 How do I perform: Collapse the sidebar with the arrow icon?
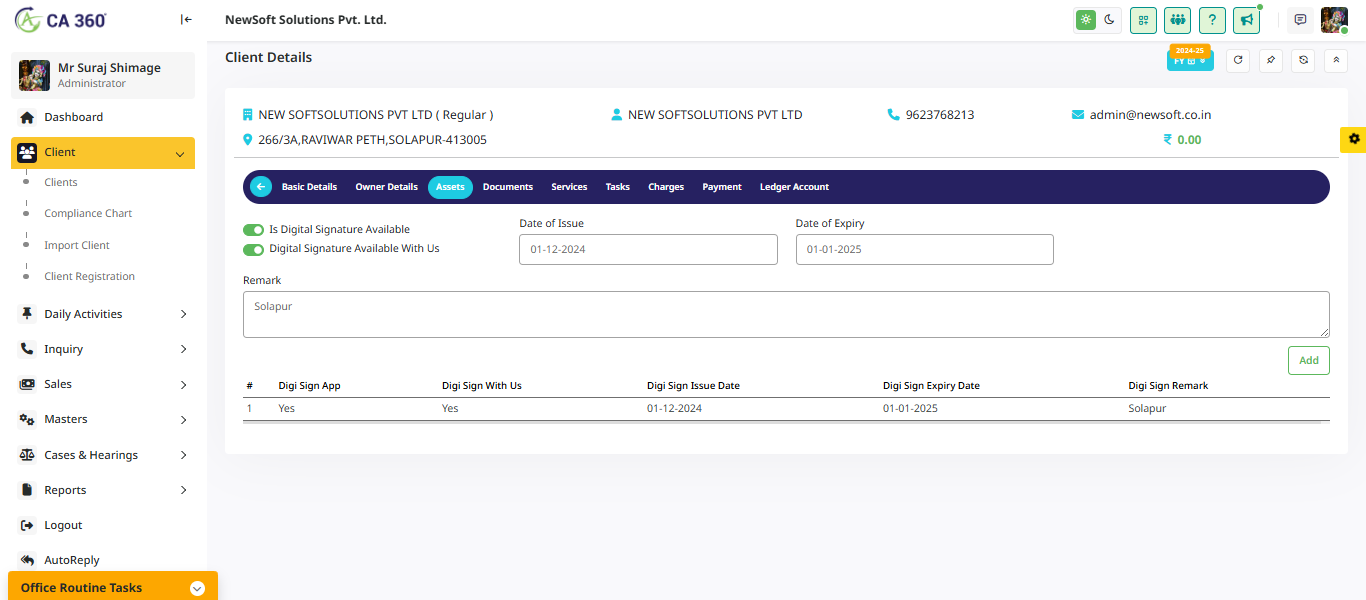tap(186, 19)
